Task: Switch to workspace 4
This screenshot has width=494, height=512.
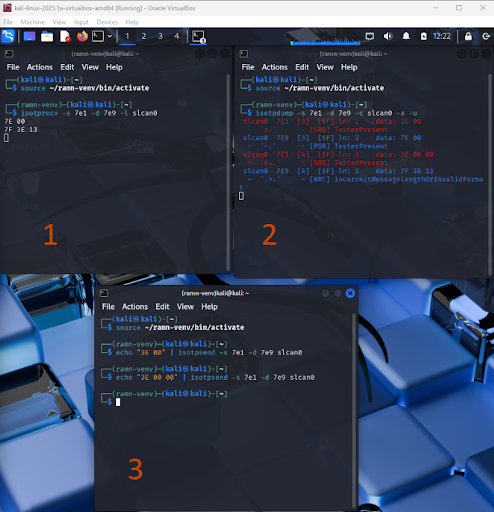Action: 177,36
